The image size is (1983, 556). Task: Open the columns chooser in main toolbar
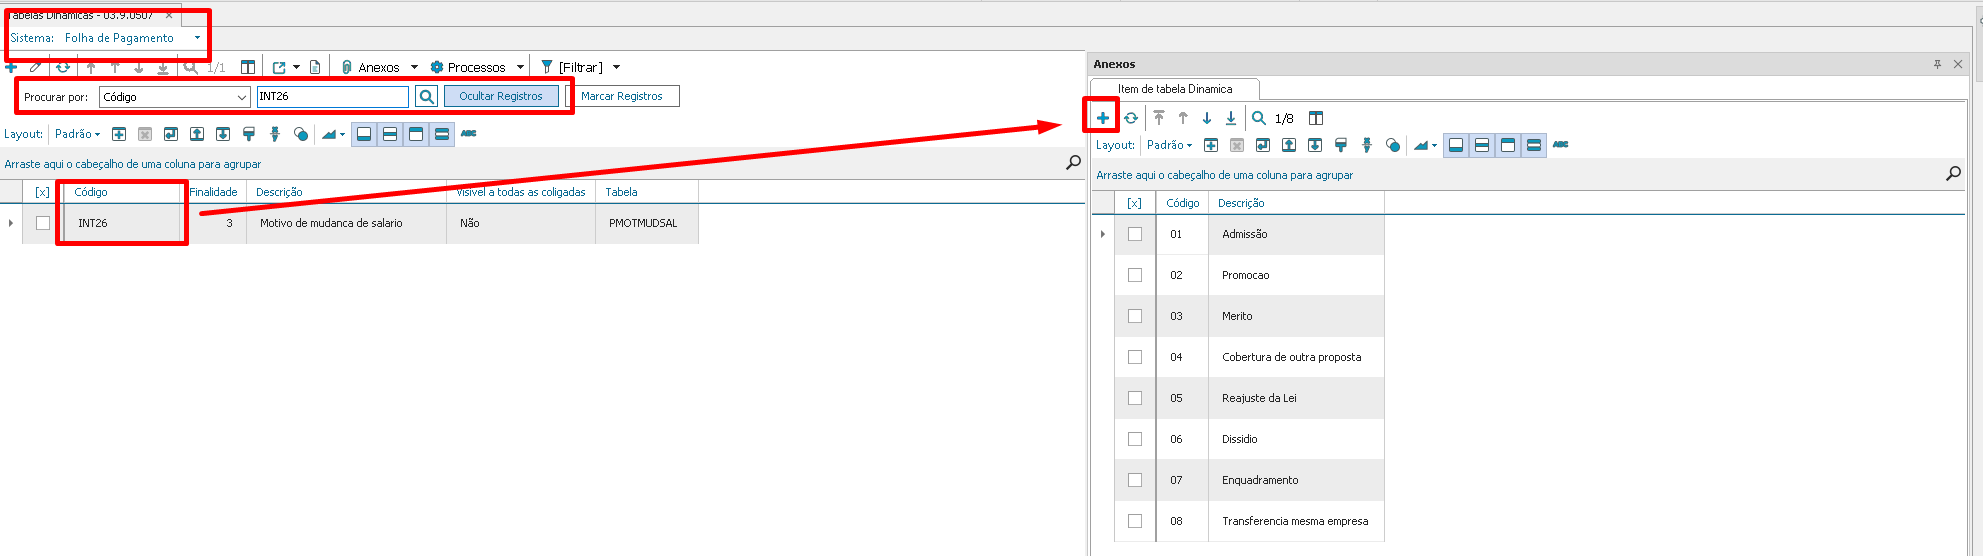[248, 67]
